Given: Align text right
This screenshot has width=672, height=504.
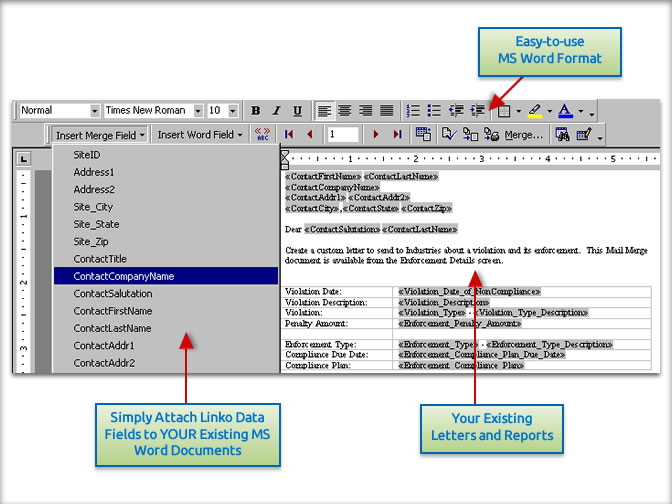Looking at the screenshot, I should pyautogui.click(x=366, y=111).
